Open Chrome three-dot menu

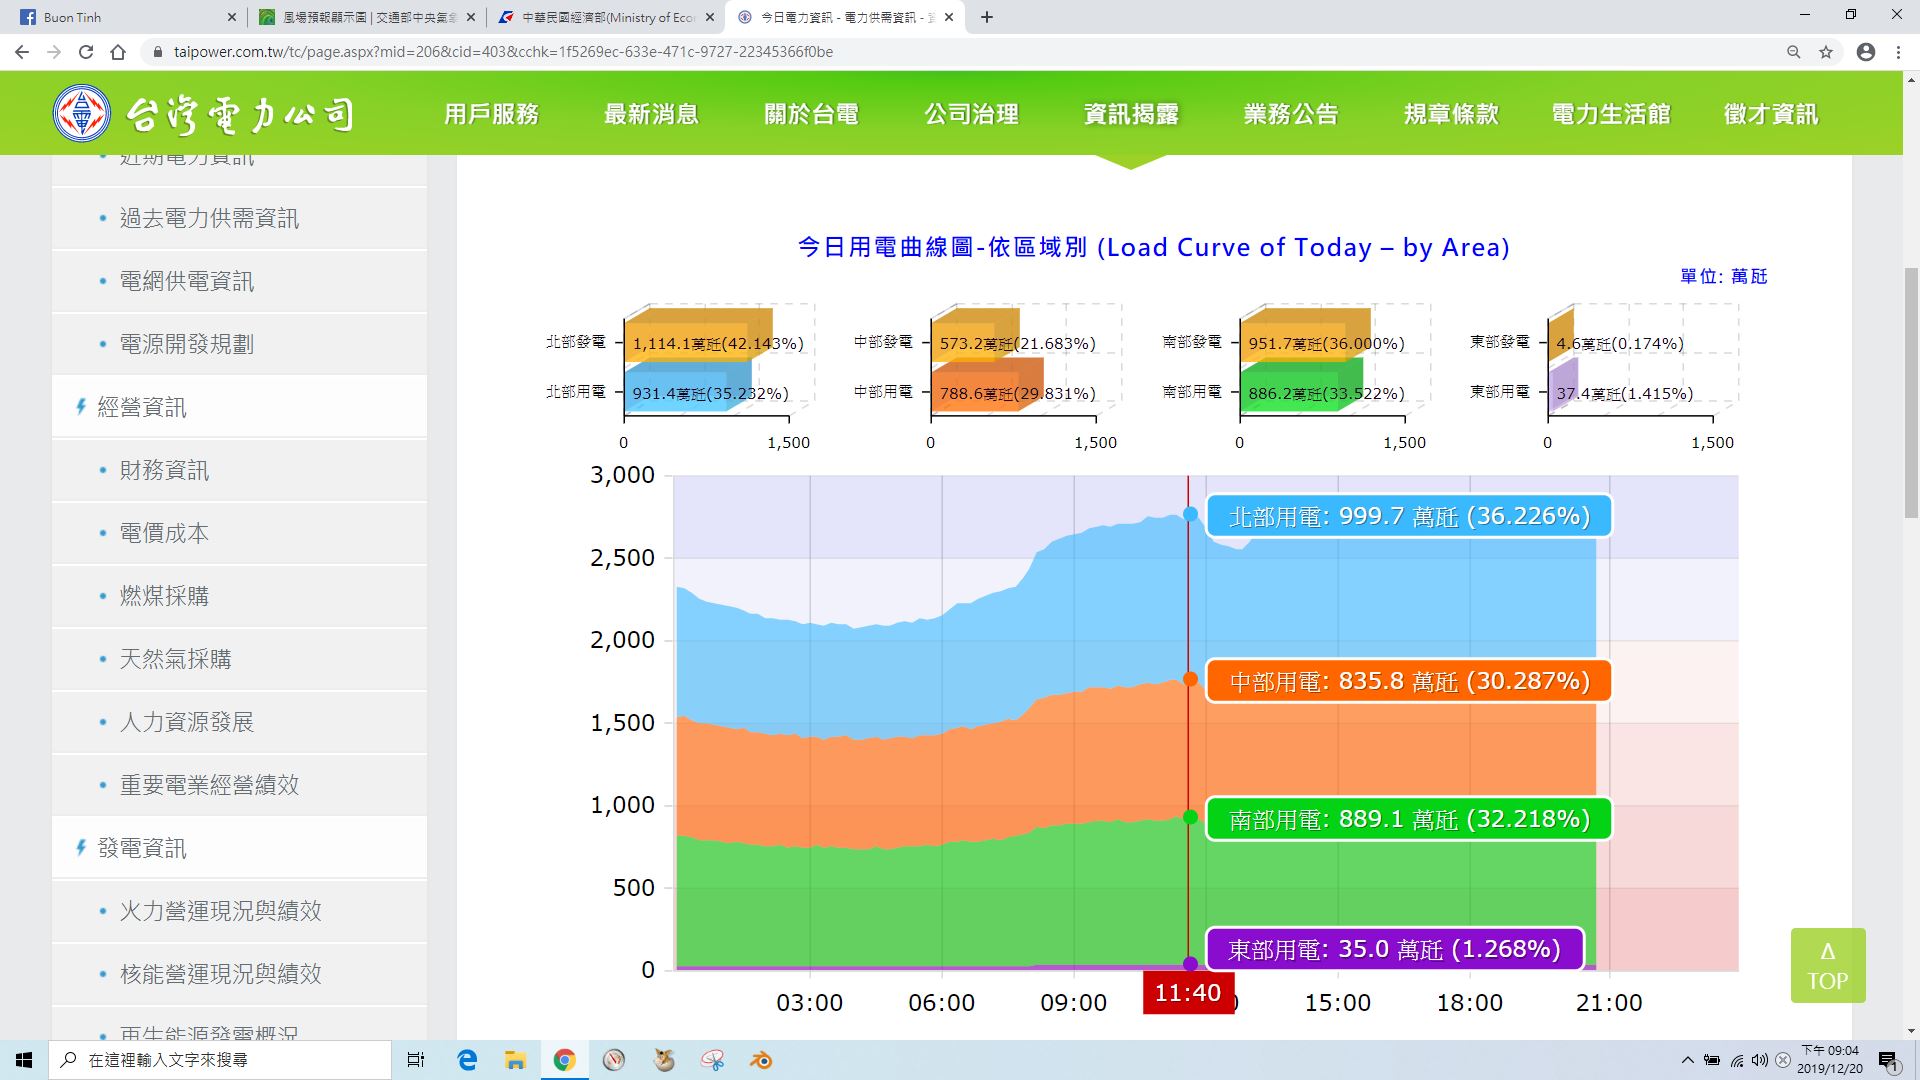coord(1898,52)
